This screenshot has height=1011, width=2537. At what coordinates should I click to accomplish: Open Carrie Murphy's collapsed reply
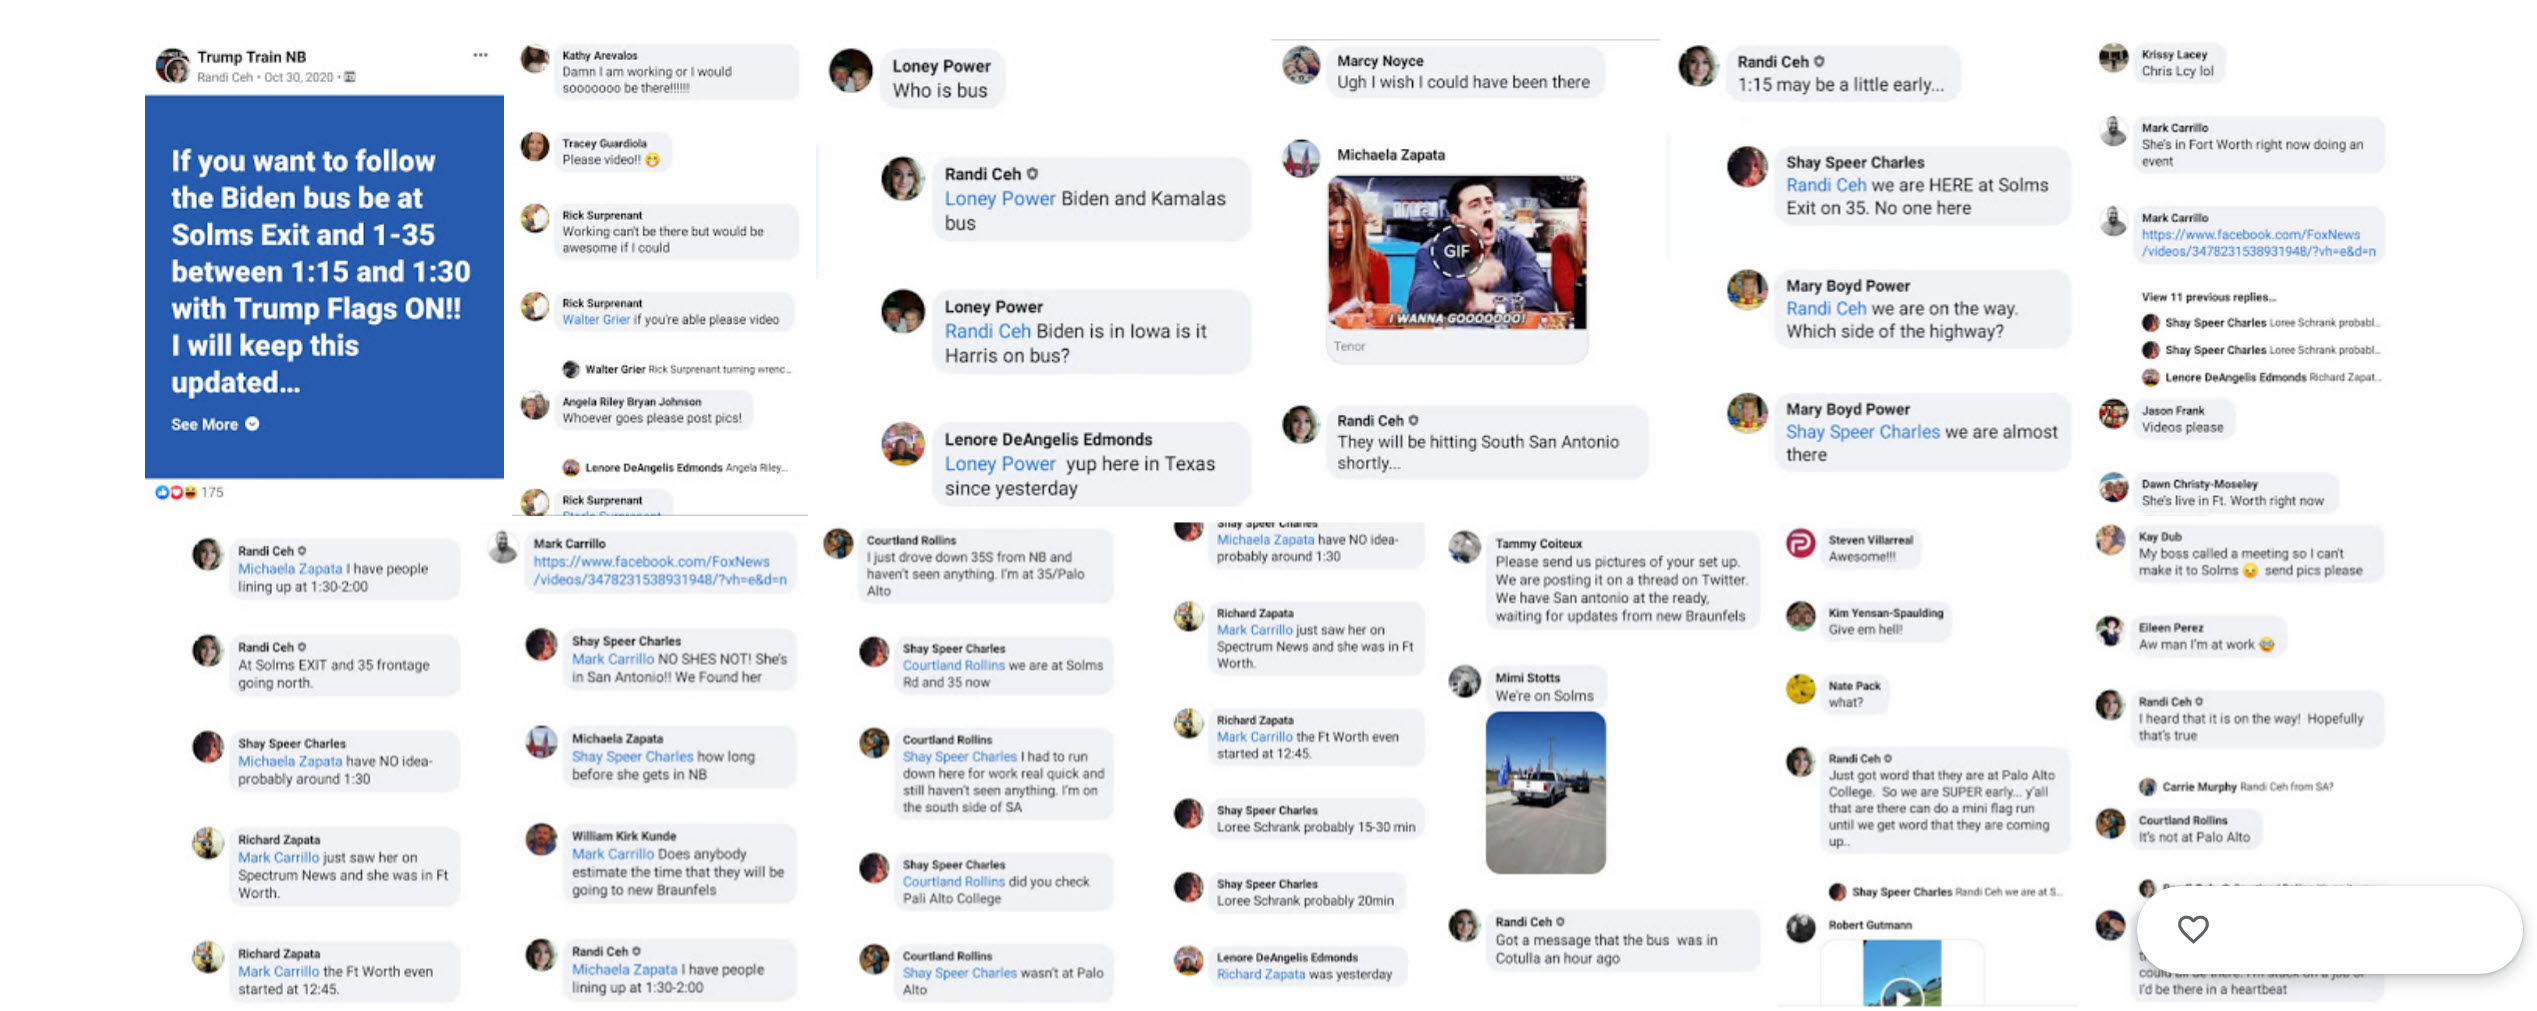click(x=2236, y=787)
